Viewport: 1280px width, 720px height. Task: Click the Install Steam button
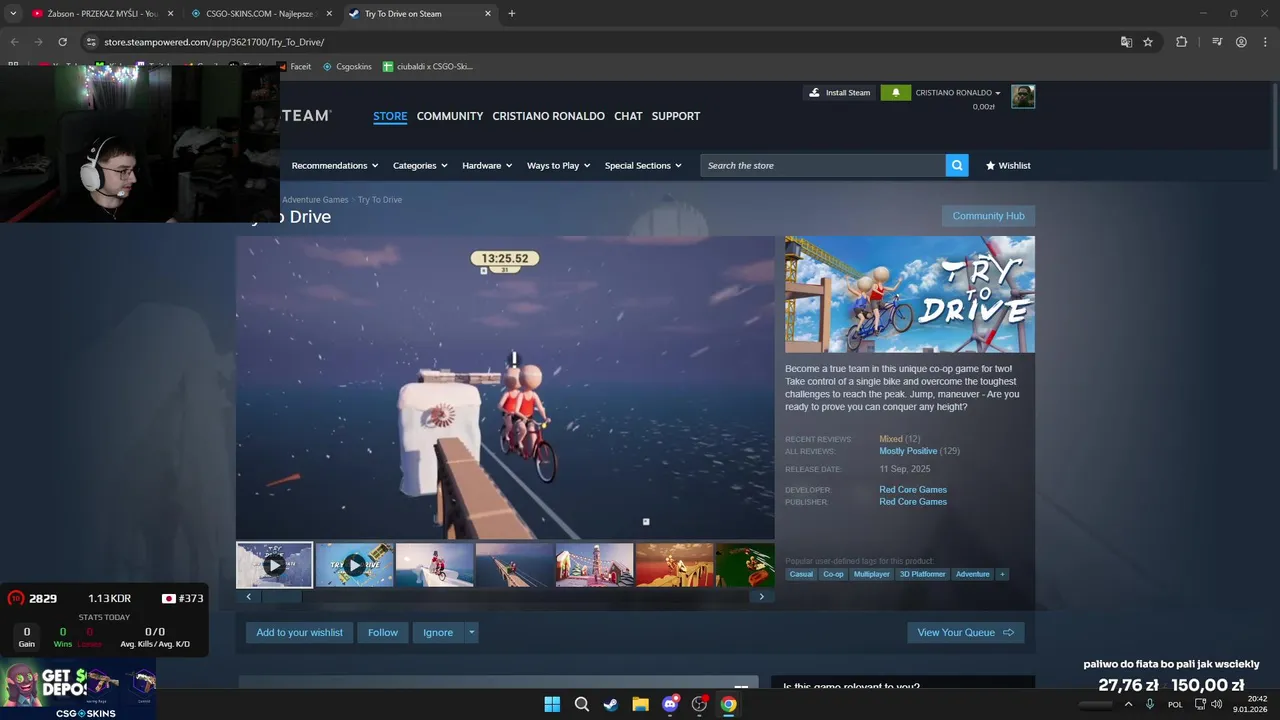(840, 93)
